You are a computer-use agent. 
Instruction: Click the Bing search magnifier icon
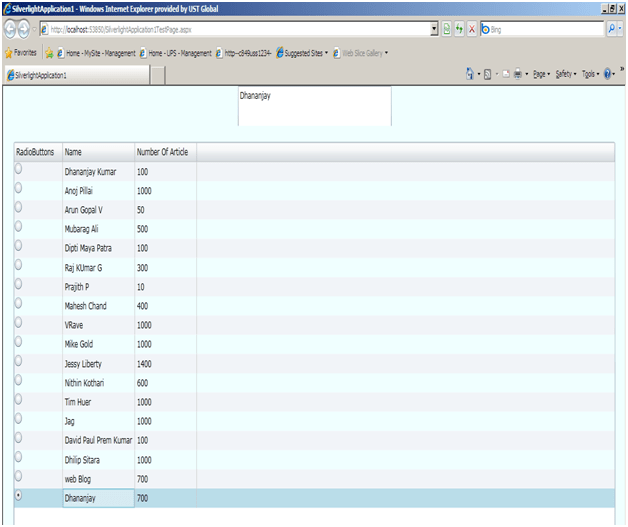point(613,29)
